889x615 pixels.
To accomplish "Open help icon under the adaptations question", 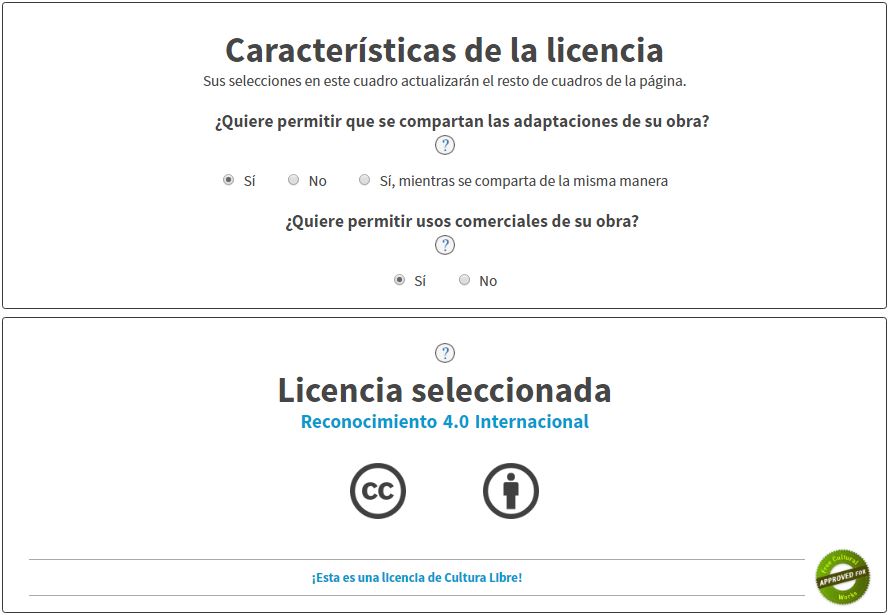I will (445, 145).
